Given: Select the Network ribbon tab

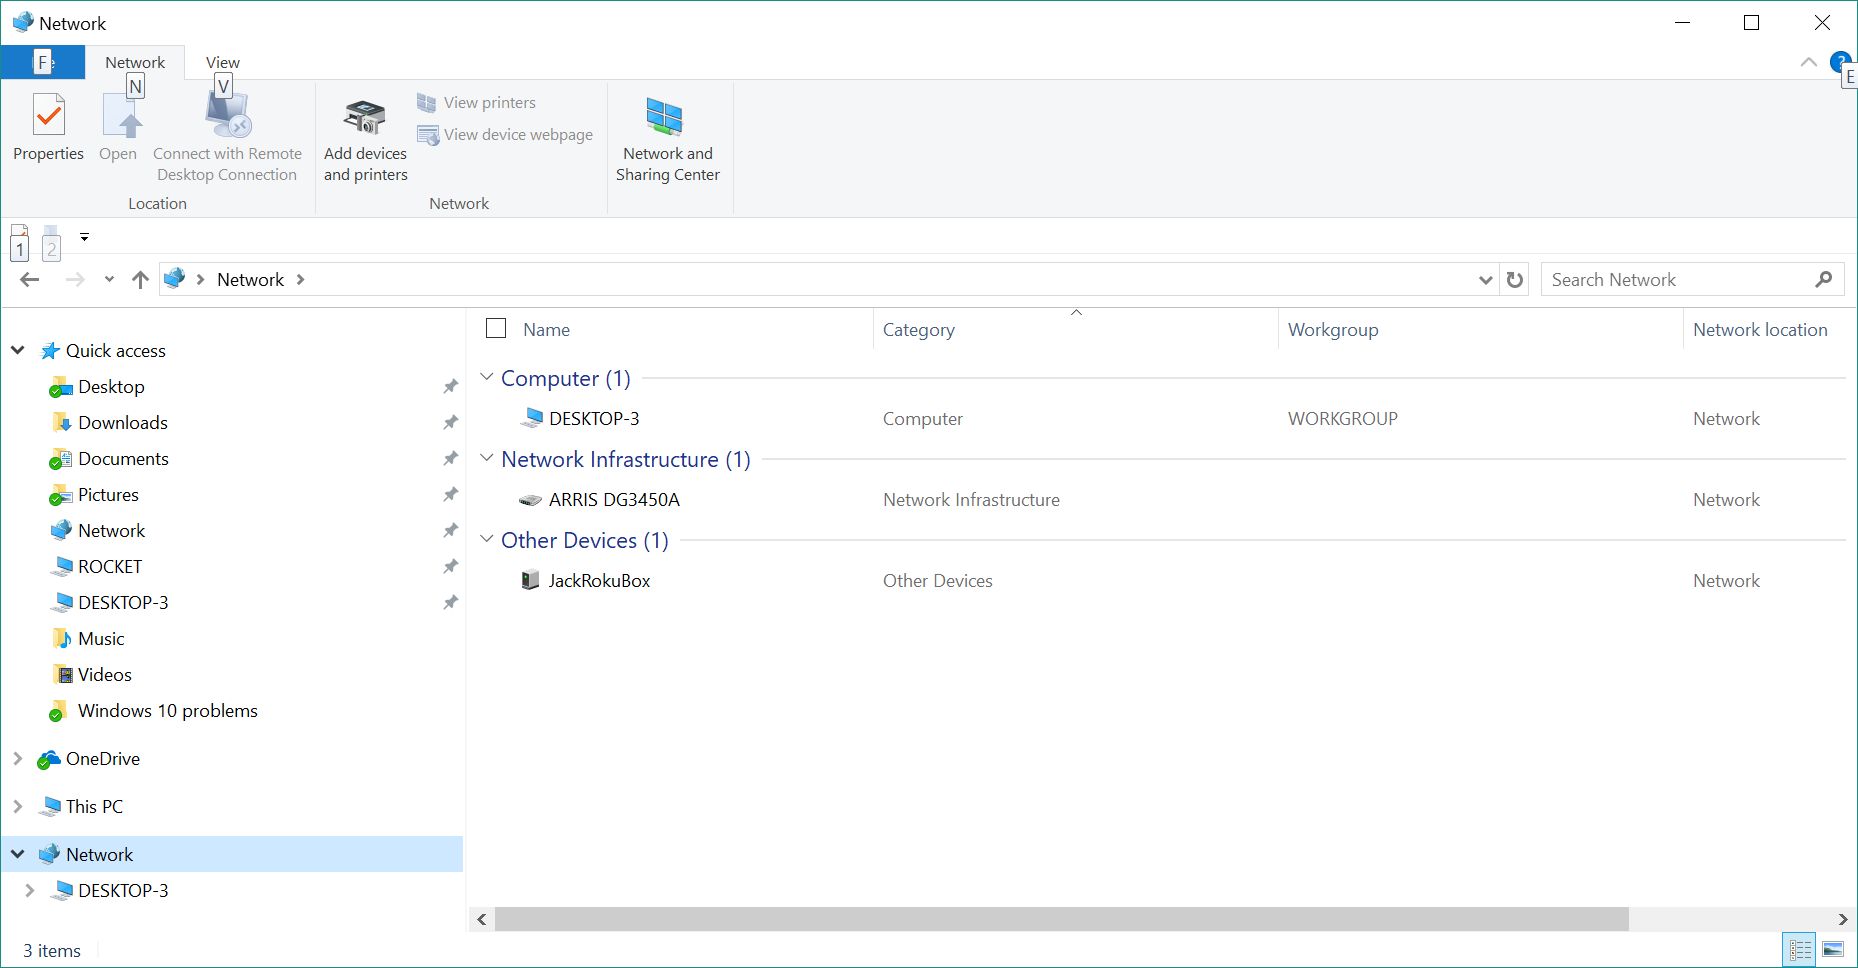Looking at the screenshot, I should click(x=135, y=62).
